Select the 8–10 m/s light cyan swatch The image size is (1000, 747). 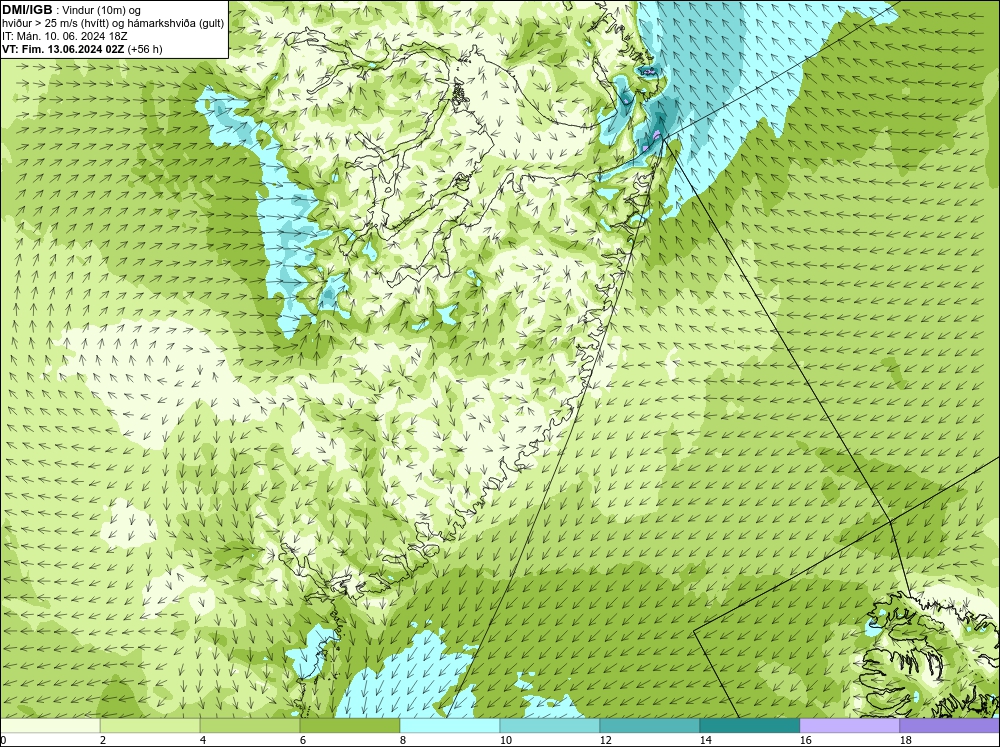tap(450, 726)
